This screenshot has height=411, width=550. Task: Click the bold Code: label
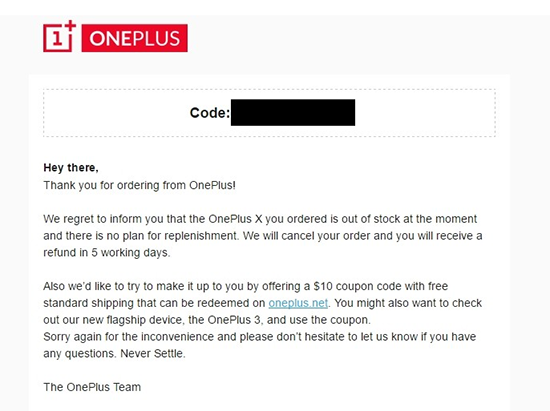(x=210, y=113)
